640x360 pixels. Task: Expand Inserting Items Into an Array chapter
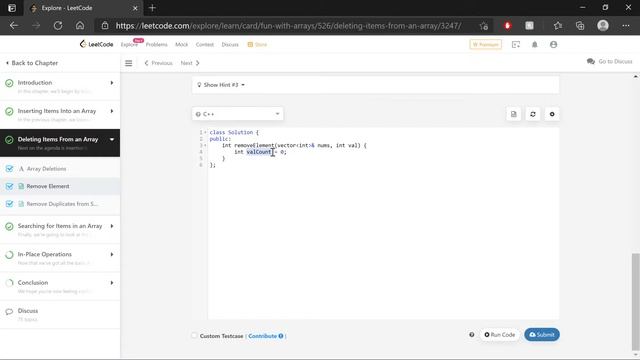(x=112, y=111)
